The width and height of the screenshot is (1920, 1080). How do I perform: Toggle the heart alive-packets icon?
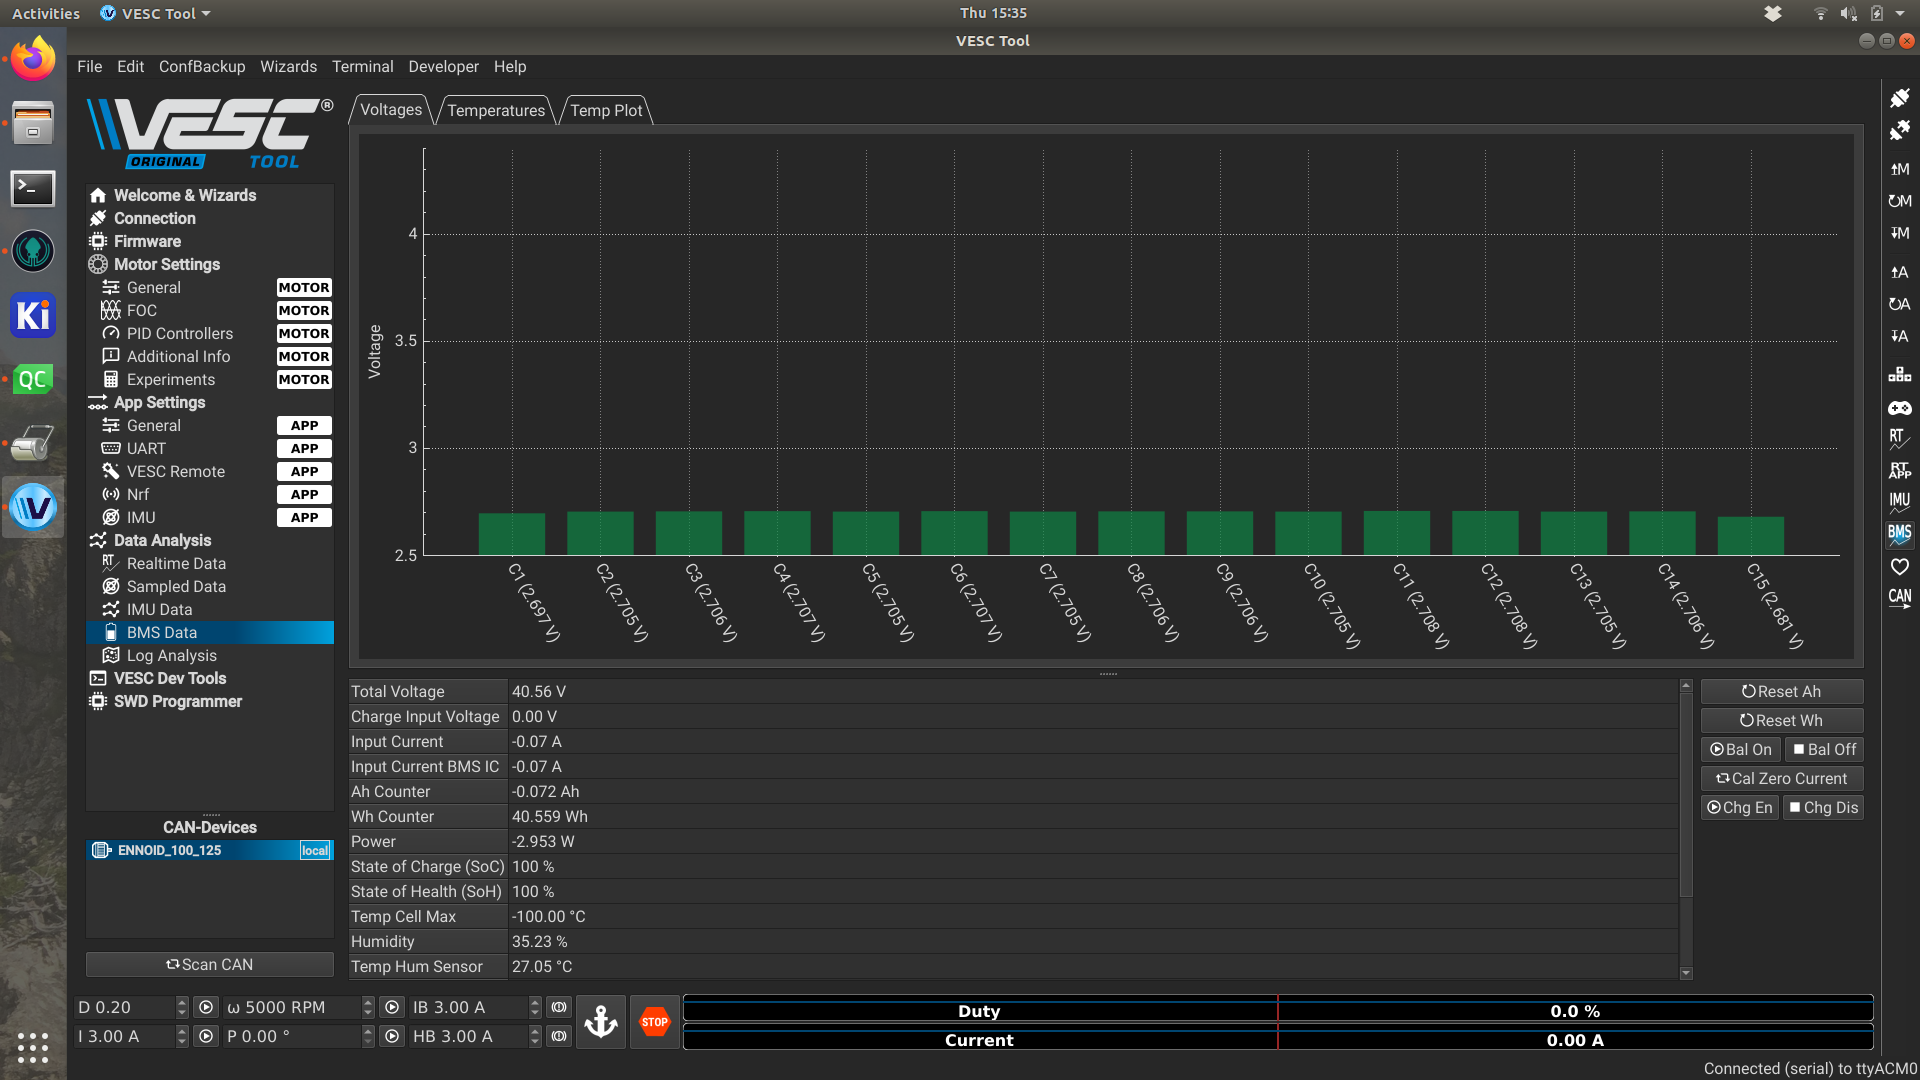tap(1899, 567)
